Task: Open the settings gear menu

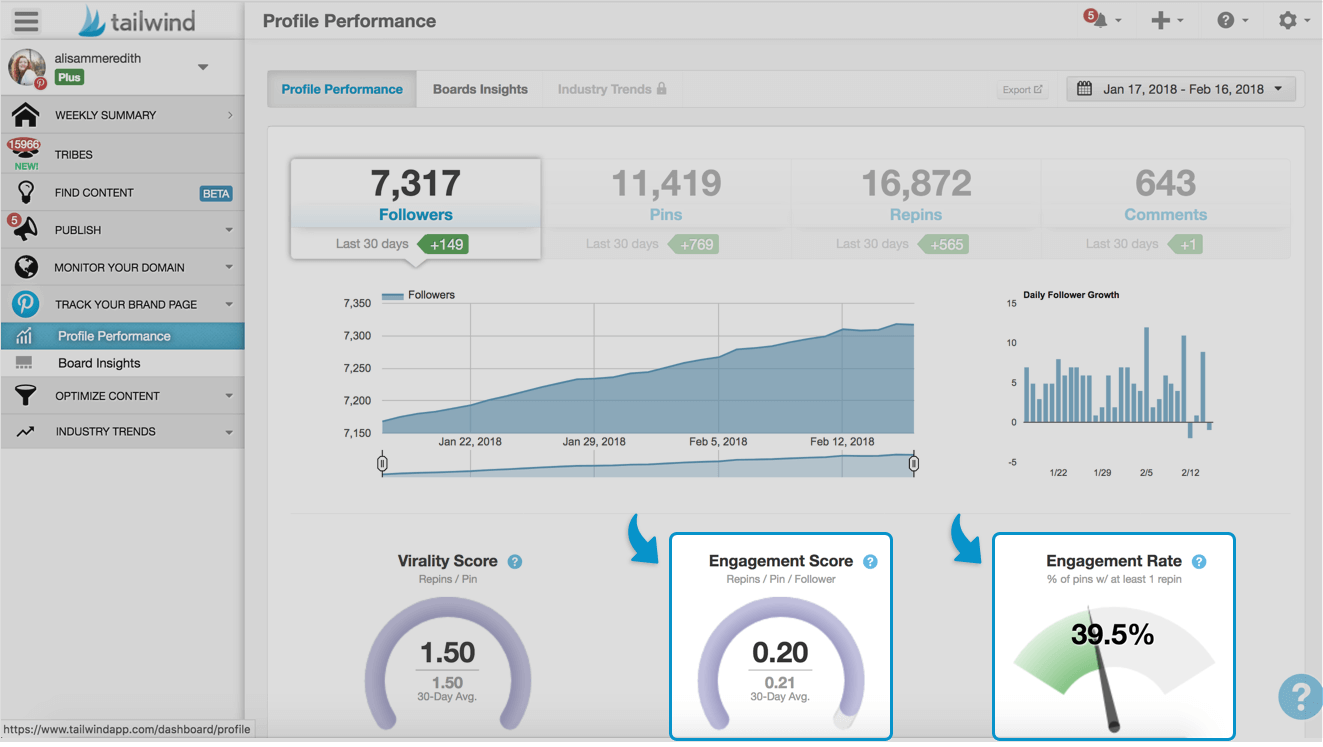Action: coord(1289,19)
